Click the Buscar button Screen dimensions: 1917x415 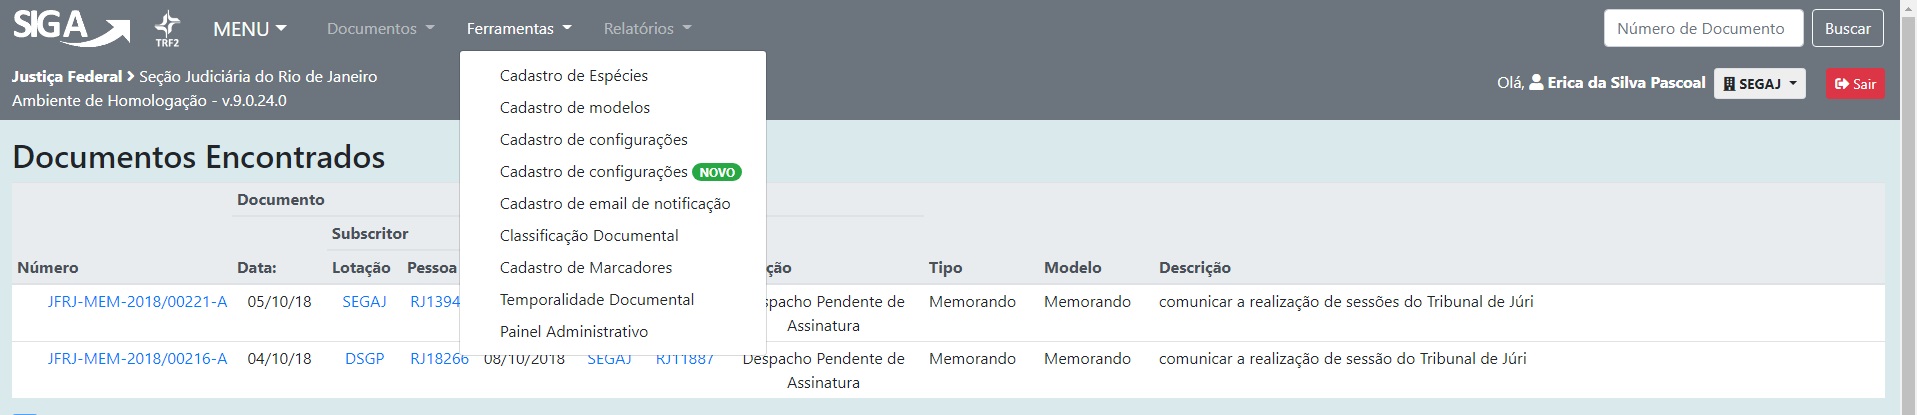point(1847,29)
